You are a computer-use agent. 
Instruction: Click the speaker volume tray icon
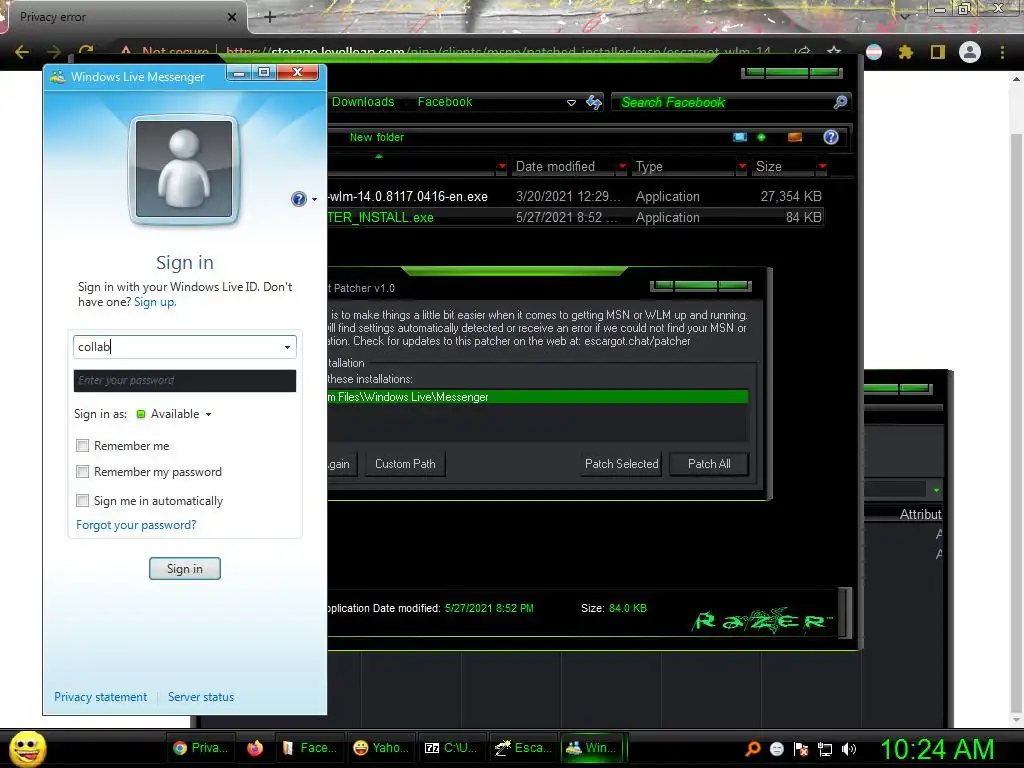(x=848, y=749)
